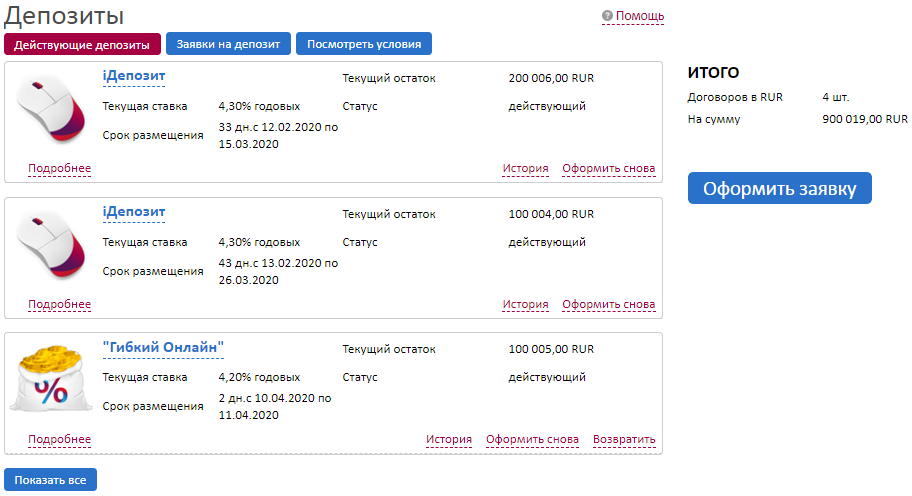Screen dimensions: 912x496
Task: Open the "Гибкий Онлайн" deposit title link
Action: (163, 346)
